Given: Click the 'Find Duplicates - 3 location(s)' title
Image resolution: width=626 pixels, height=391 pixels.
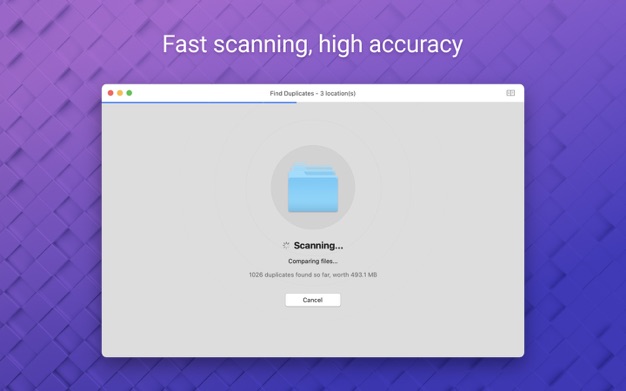Looking at the screenshot, I should tap(313, 93).
